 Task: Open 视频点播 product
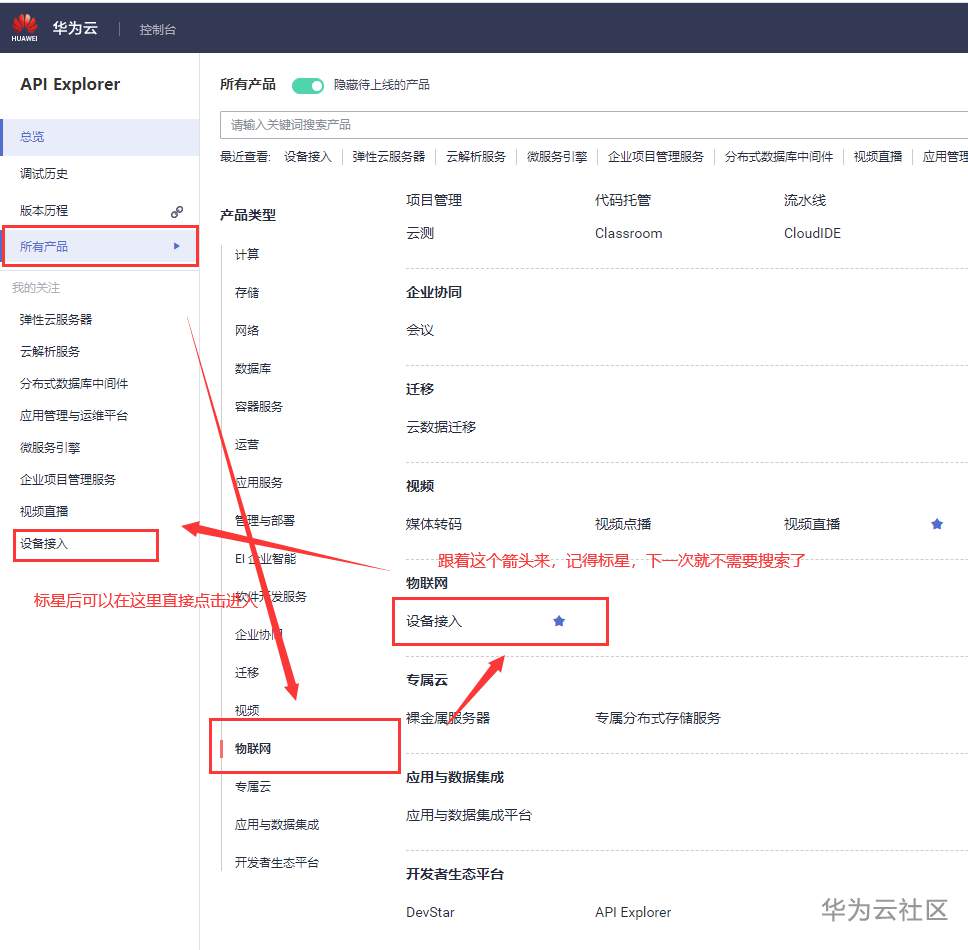[623, 524]
